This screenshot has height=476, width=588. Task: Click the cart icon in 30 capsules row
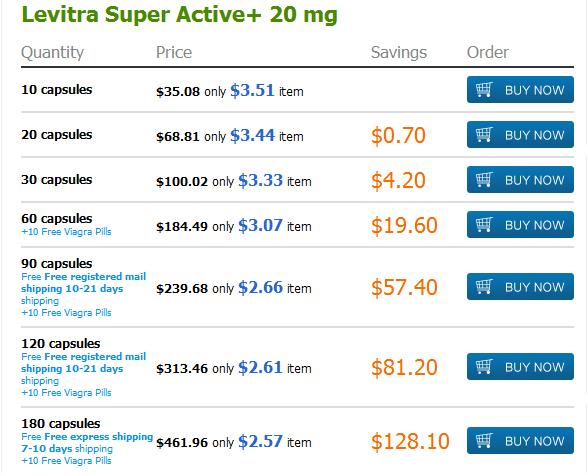(x=484, y=180)
